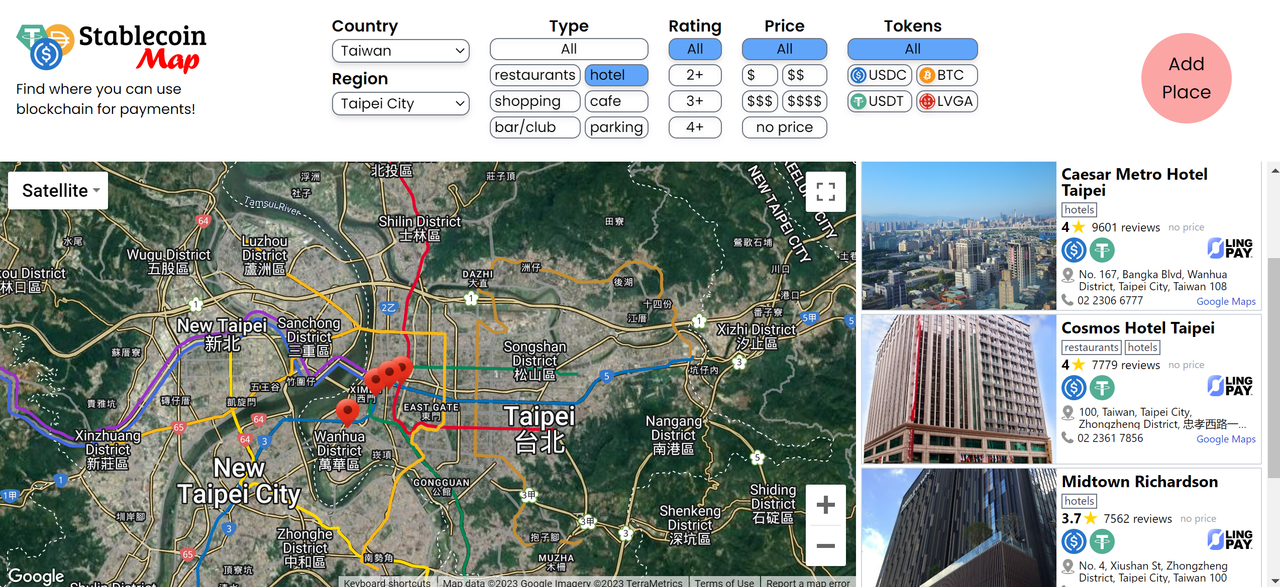
Task: Open Google Maps link for Cosmos Hotel Taipei
Action: coord(1226,439)
